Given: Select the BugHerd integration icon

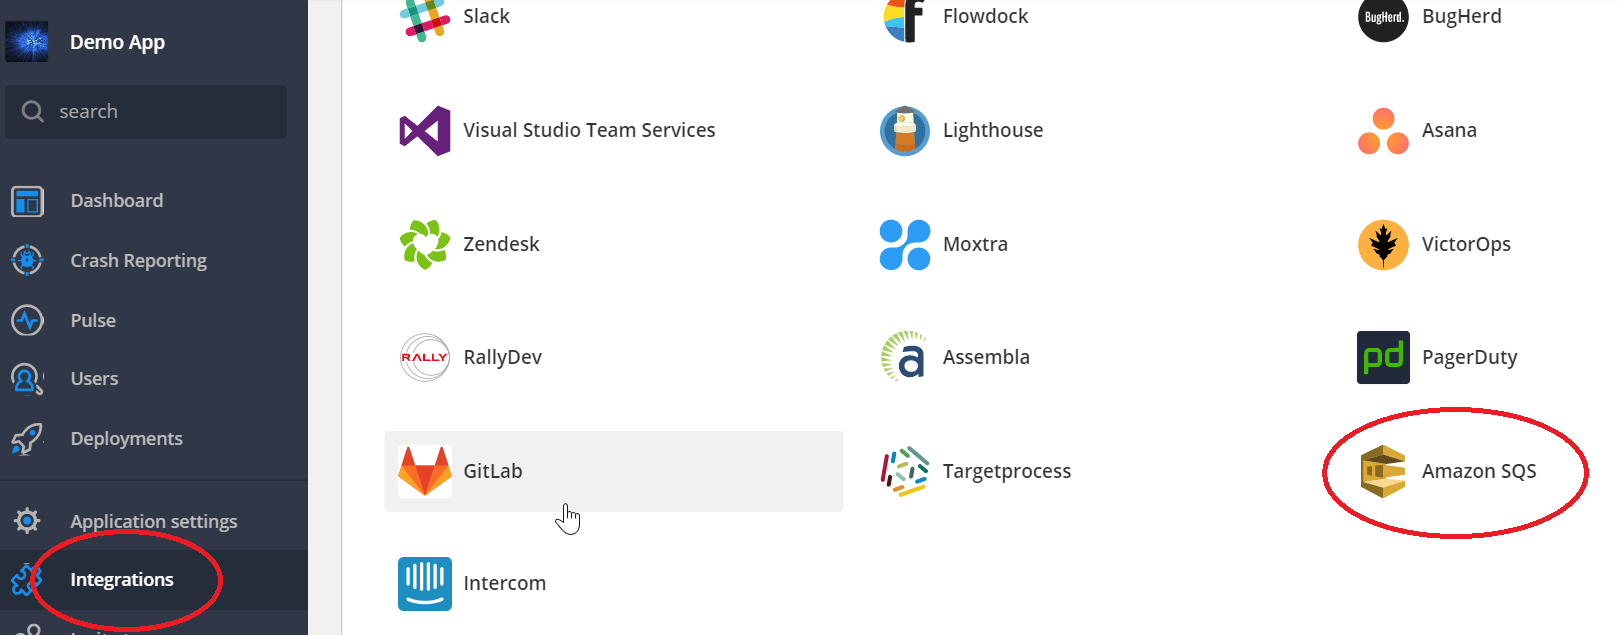Looking at the screenshot, I should click(x=1383, y=18).
